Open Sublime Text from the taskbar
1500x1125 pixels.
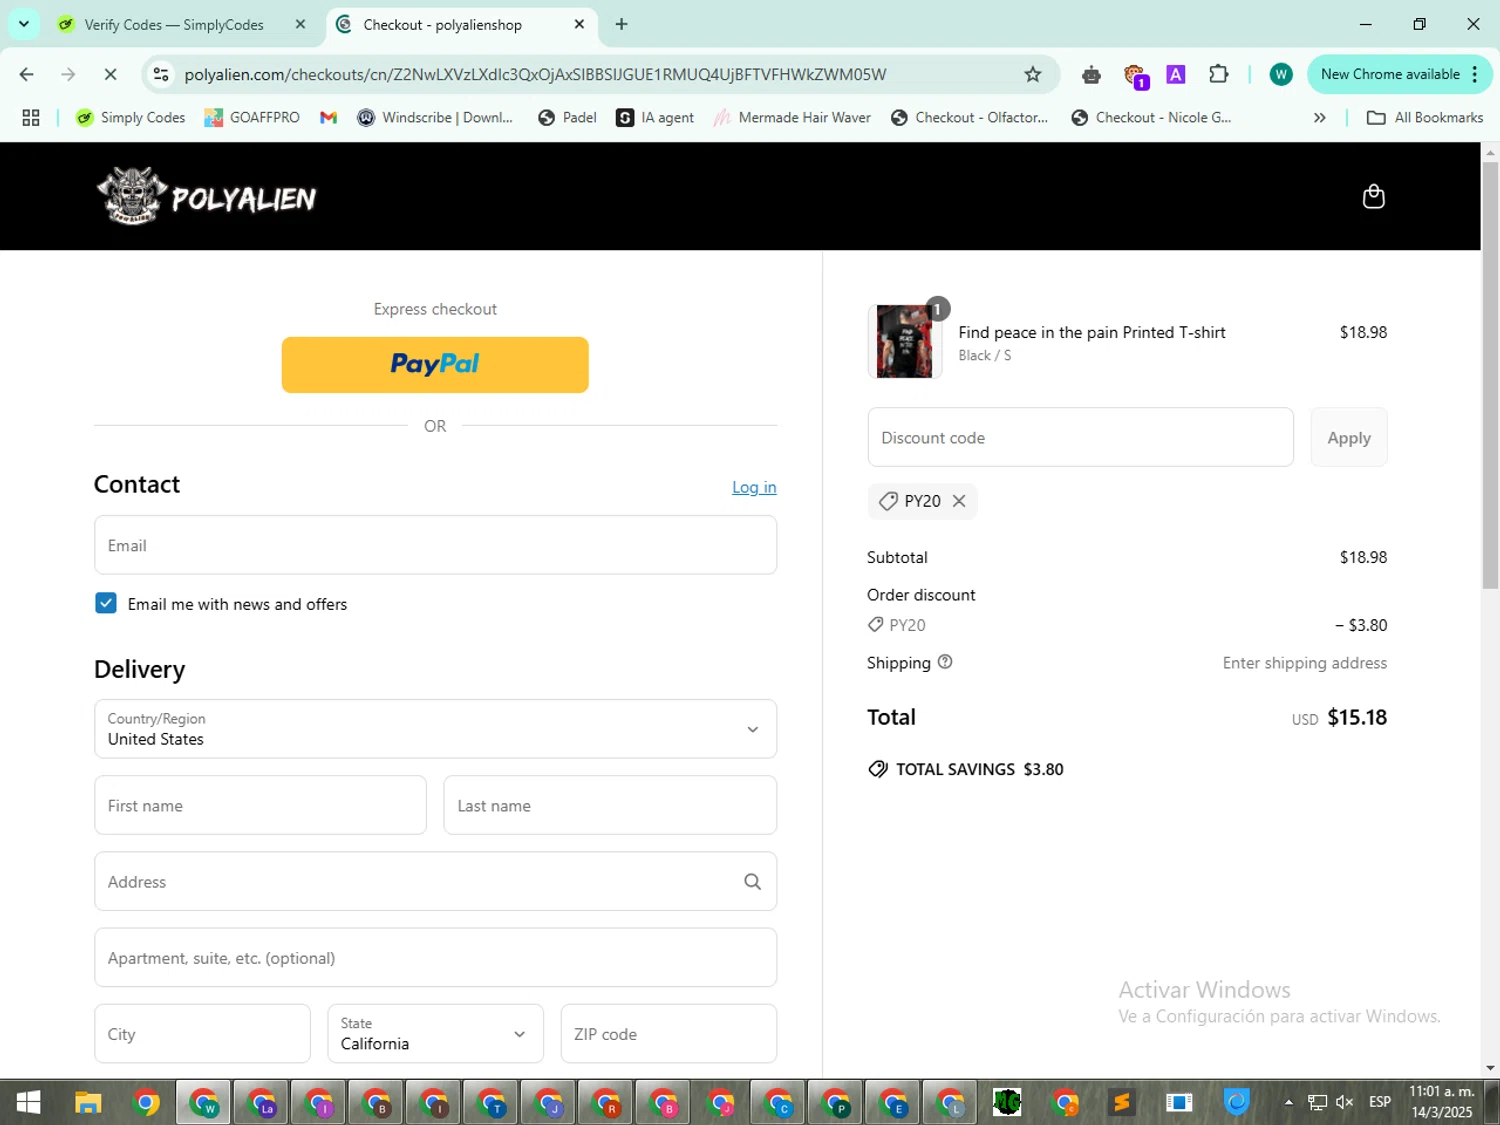[1122, 1102]
